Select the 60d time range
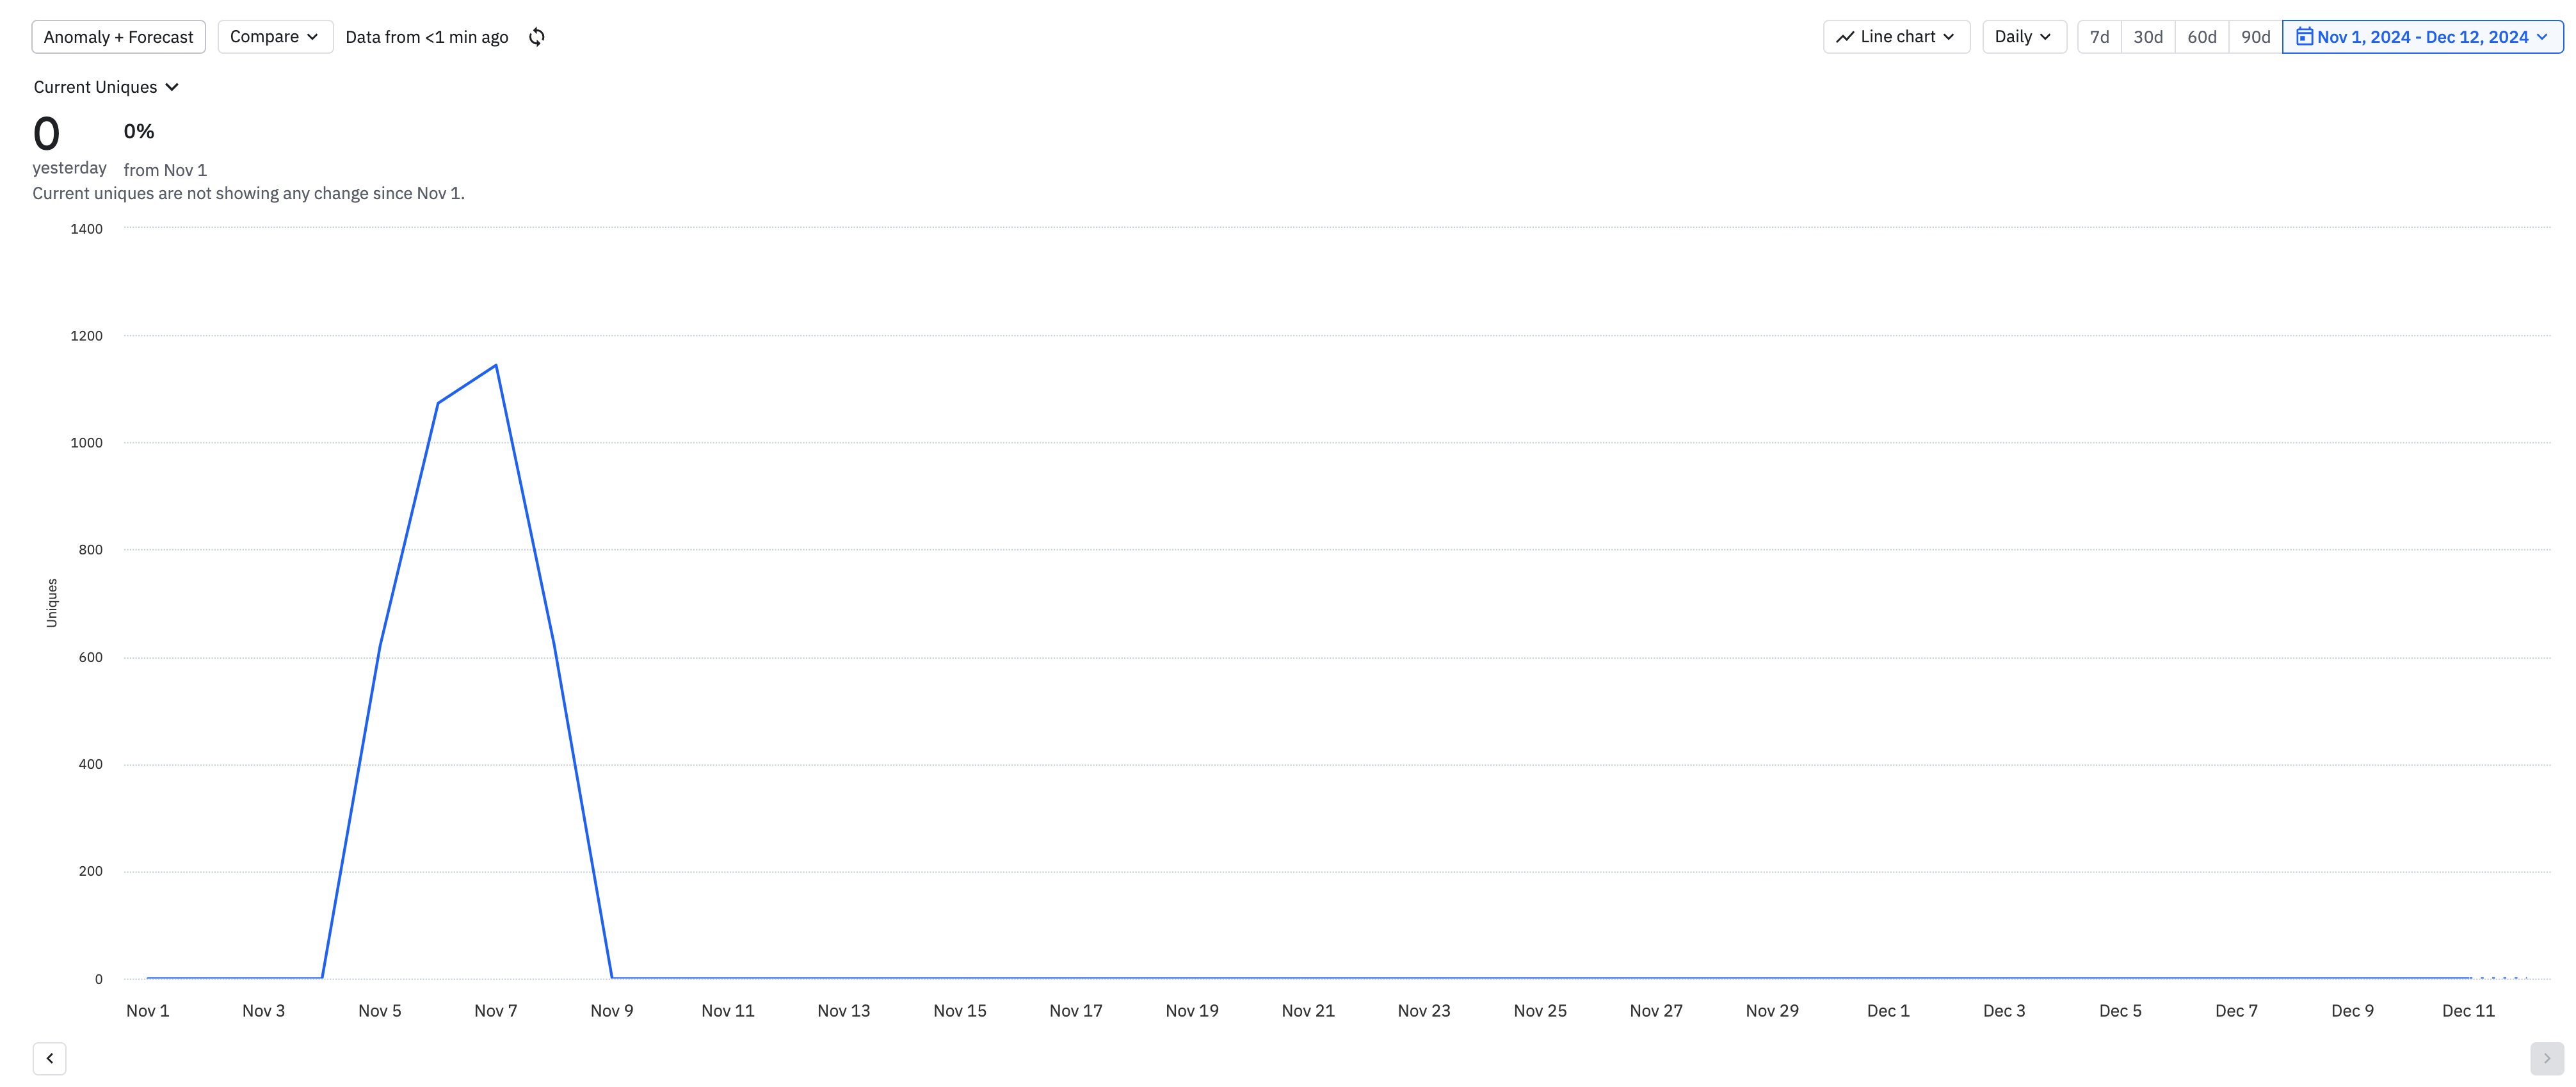2576x1087 pixels. click(x=2202, y=37)
